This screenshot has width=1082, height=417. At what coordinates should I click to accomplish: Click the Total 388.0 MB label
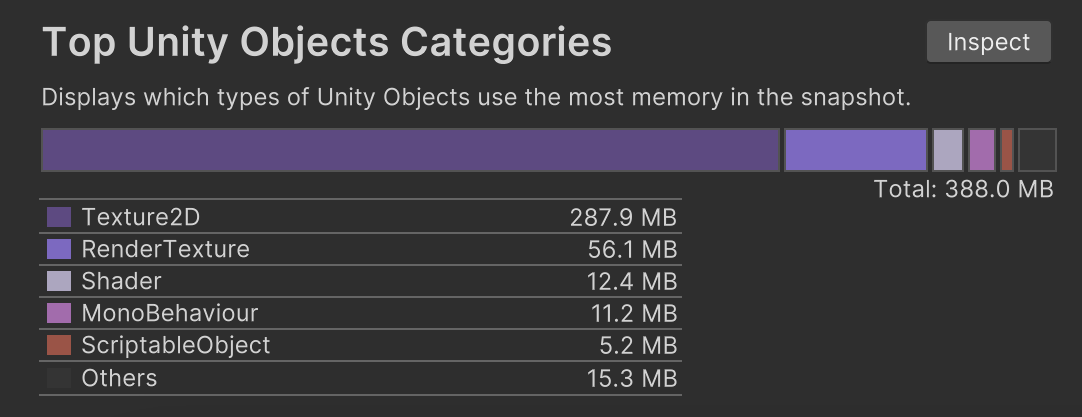coord(963,189)
